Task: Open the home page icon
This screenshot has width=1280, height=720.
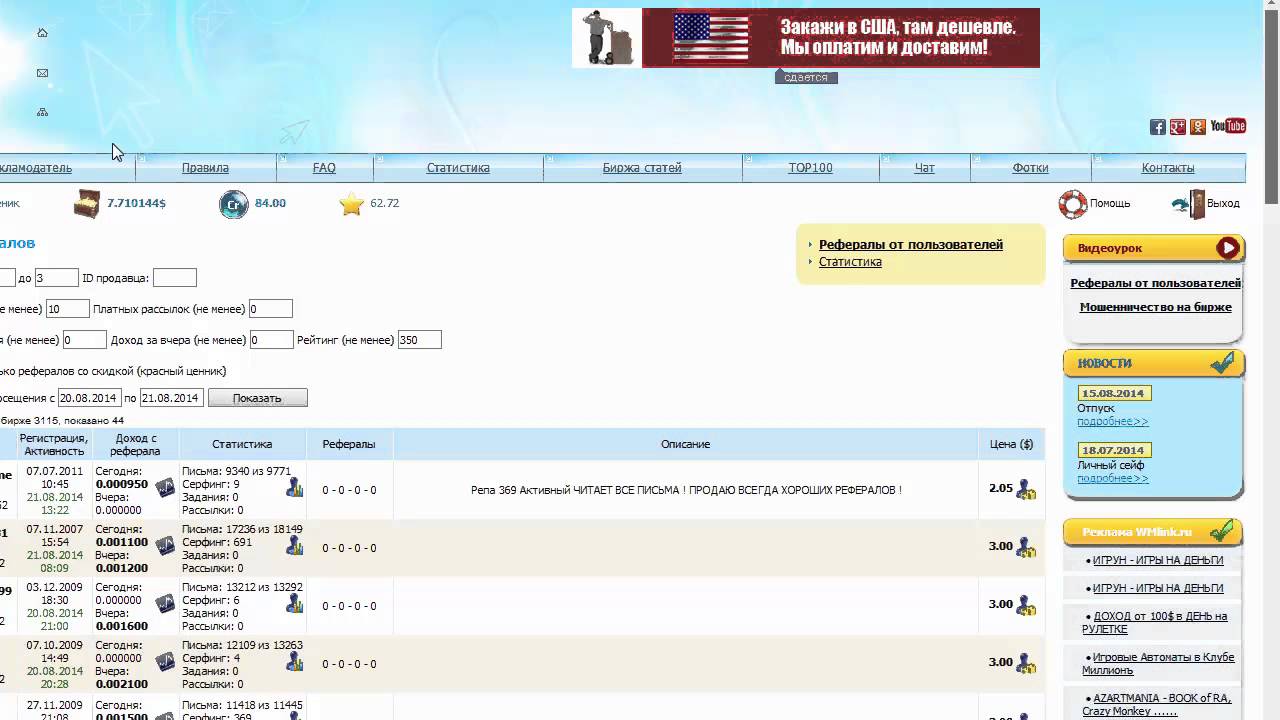Action: (42, 33)
